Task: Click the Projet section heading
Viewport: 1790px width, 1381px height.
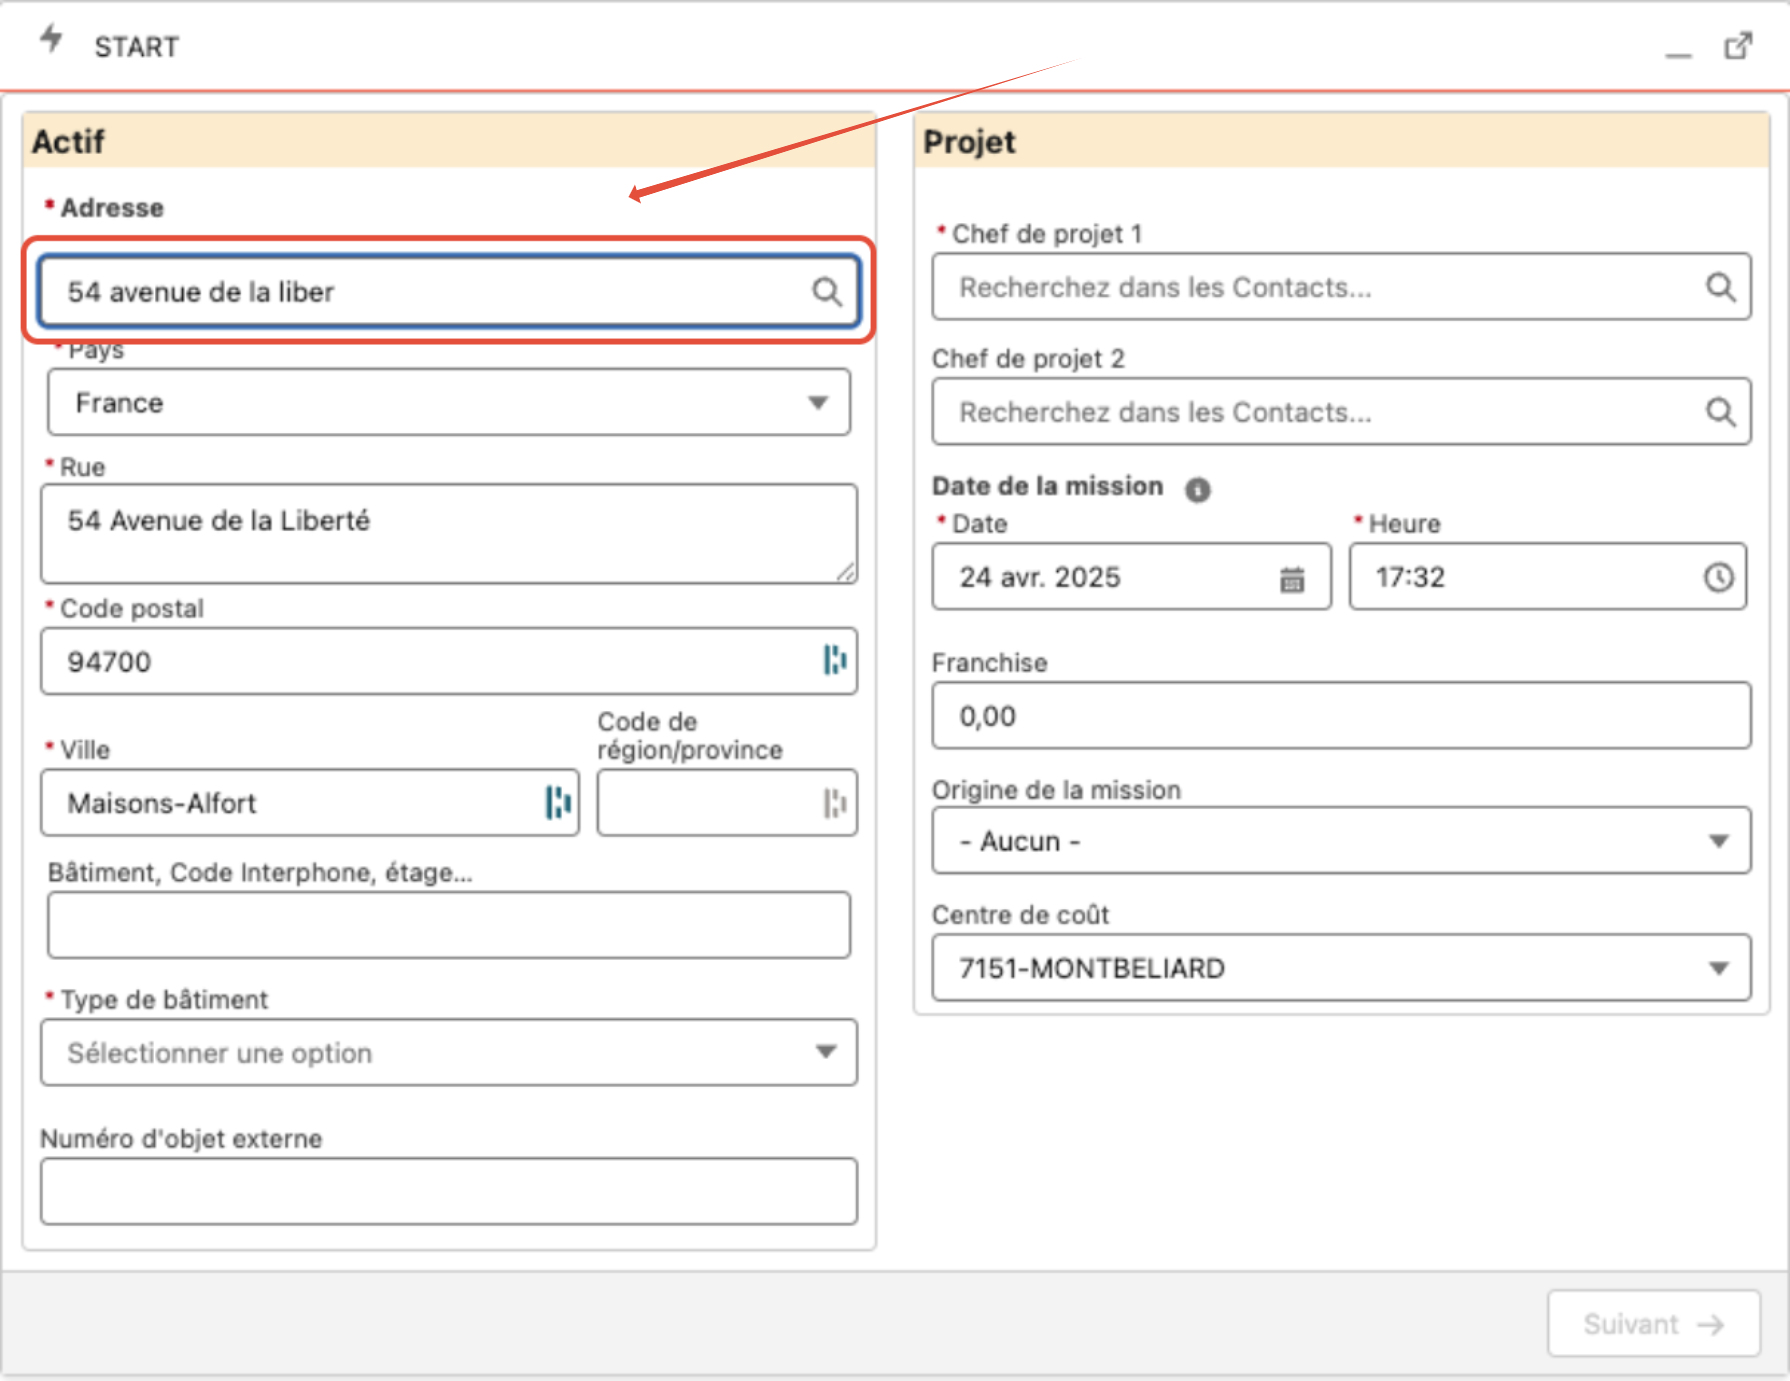Action: coord(969,142)
